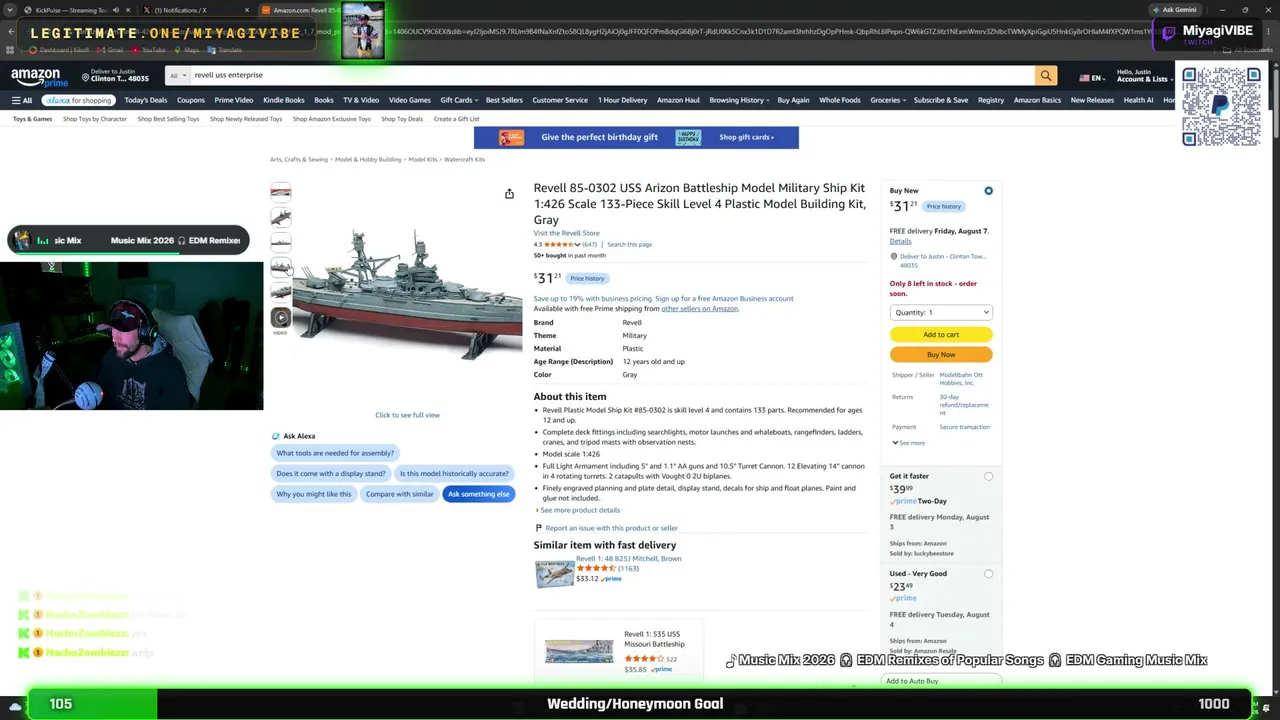
Task: Open the EN language selector
Action: (1091, 78)
